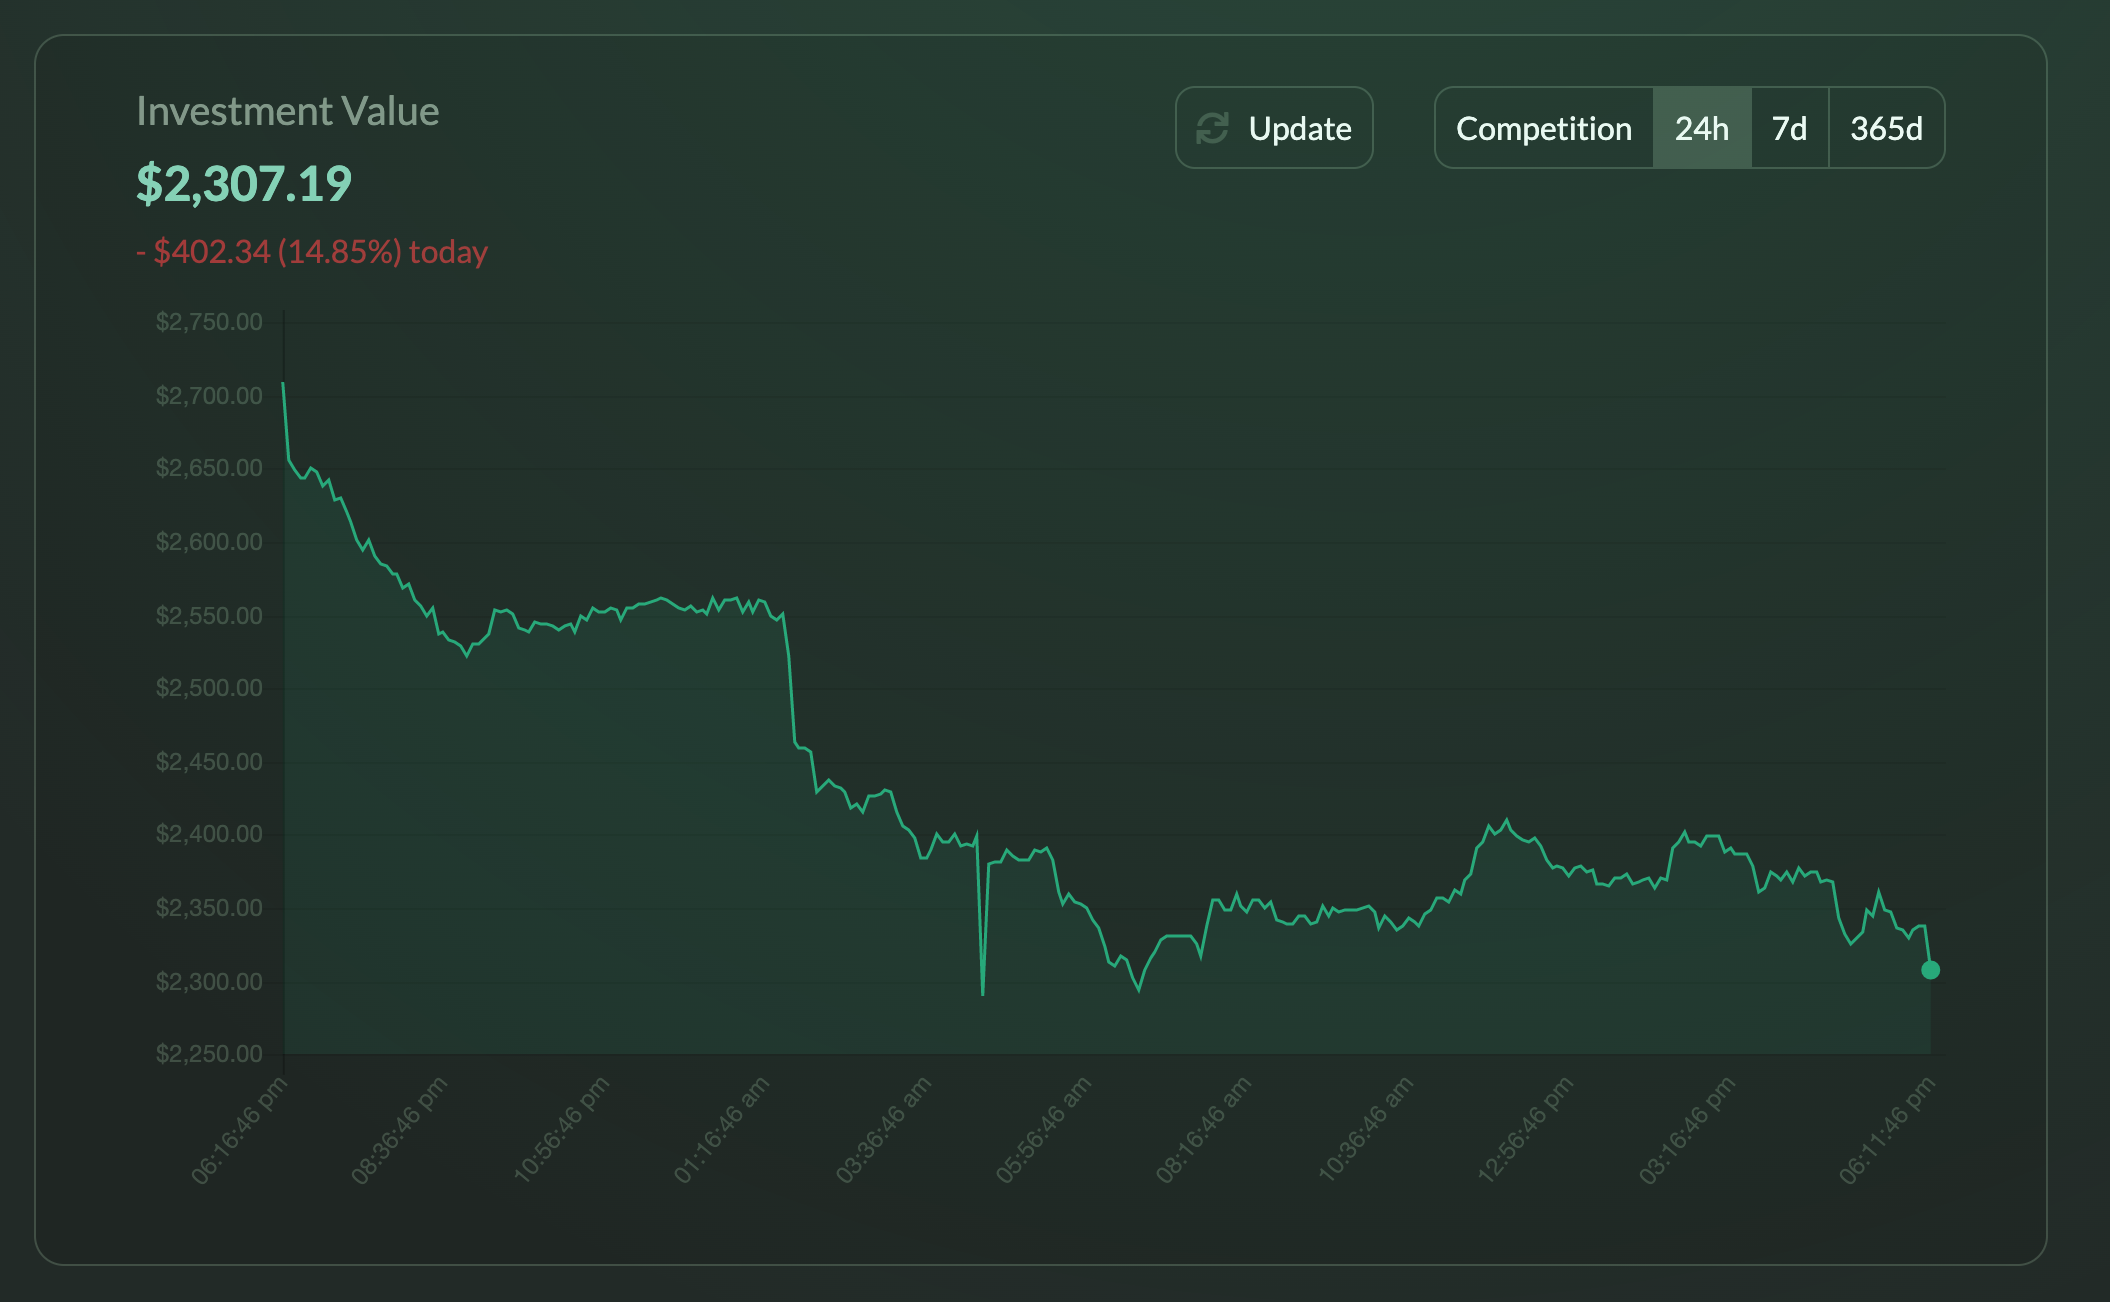2110x1302 pixels.
Task: Switch to the Competition range tab
Action: point(1543,128)
